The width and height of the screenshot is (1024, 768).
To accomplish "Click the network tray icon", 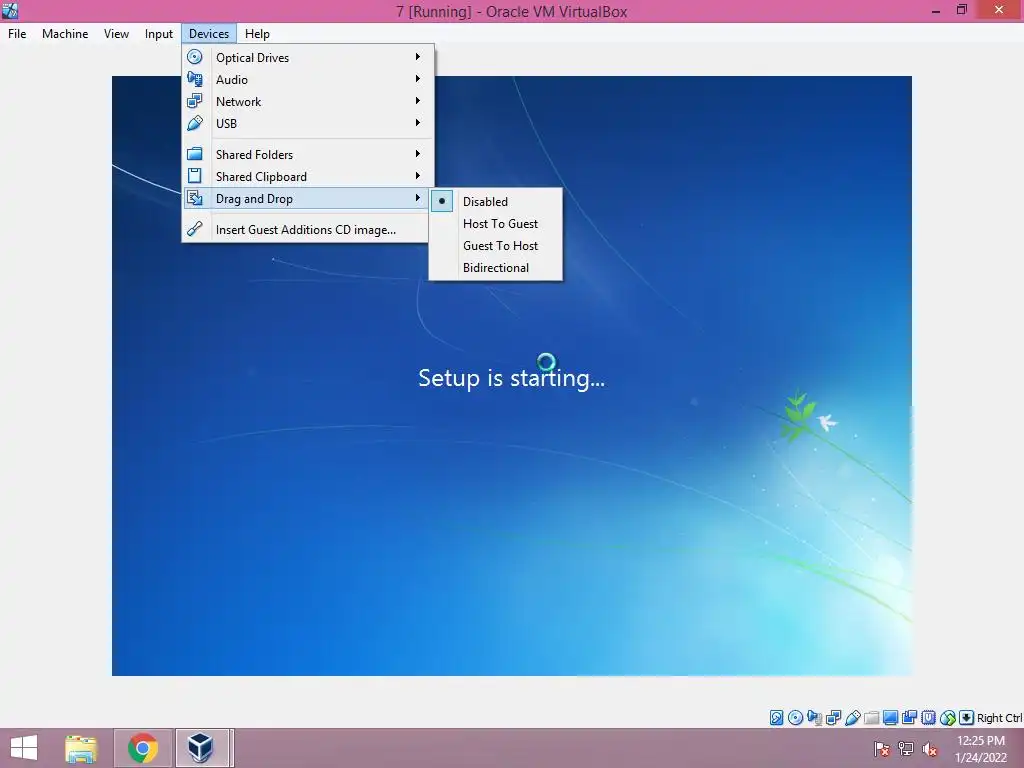I will click(x=906, y=748).
